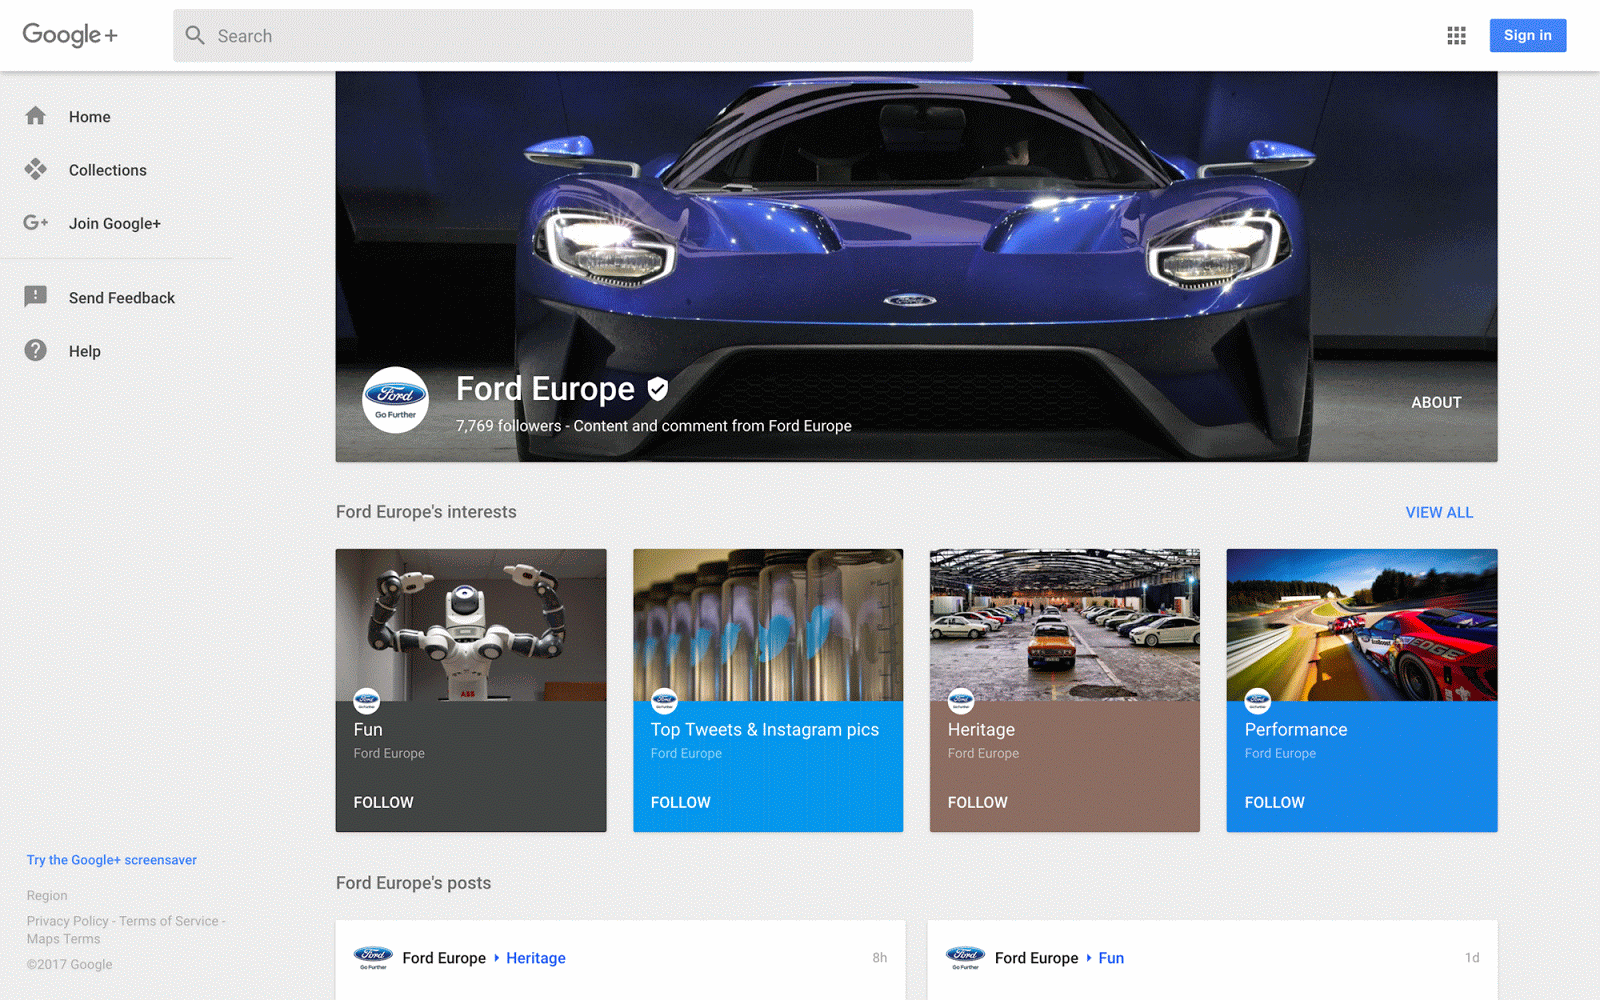Viewport: 1600px width, 1000px height.
Task: Open the Fun collection robot thumbnail
Action: (x=471, y=624)
